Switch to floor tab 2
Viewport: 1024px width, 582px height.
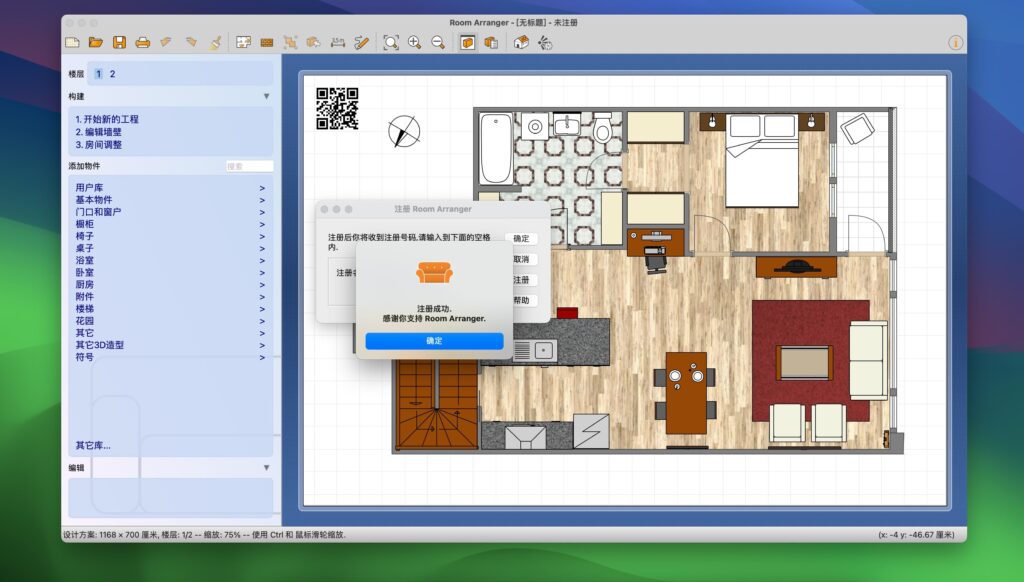tap(111, 73)
